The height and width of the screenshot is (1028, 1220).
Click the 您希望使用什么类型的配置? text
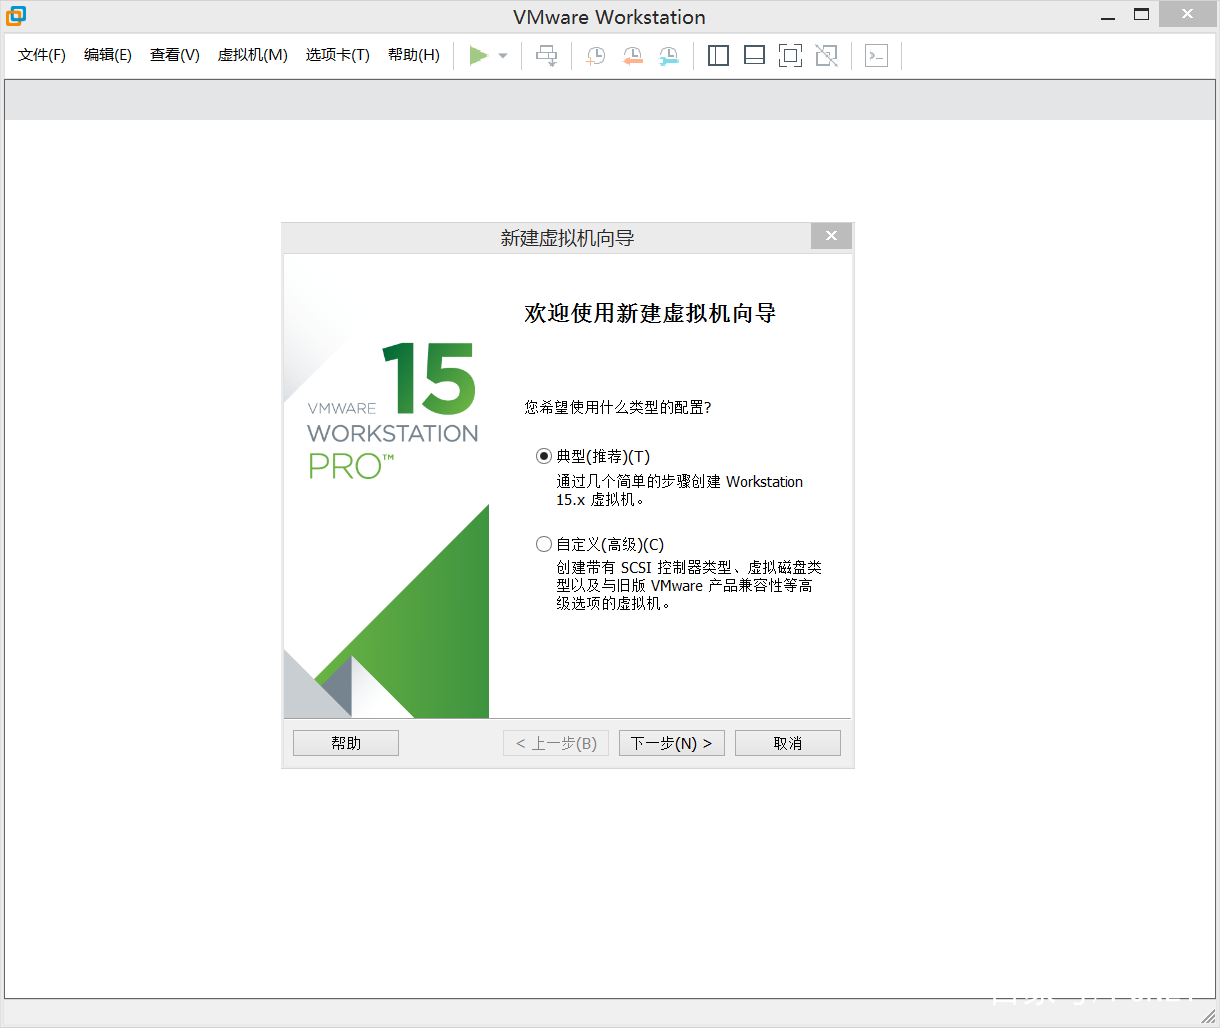pos(618,407)
